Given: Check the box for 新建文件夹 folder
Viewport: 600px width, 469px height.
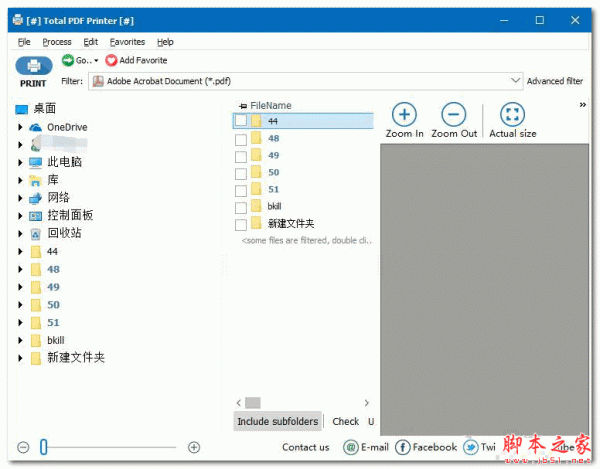Looking at the screenshot, I should click(x=241, y=225).
